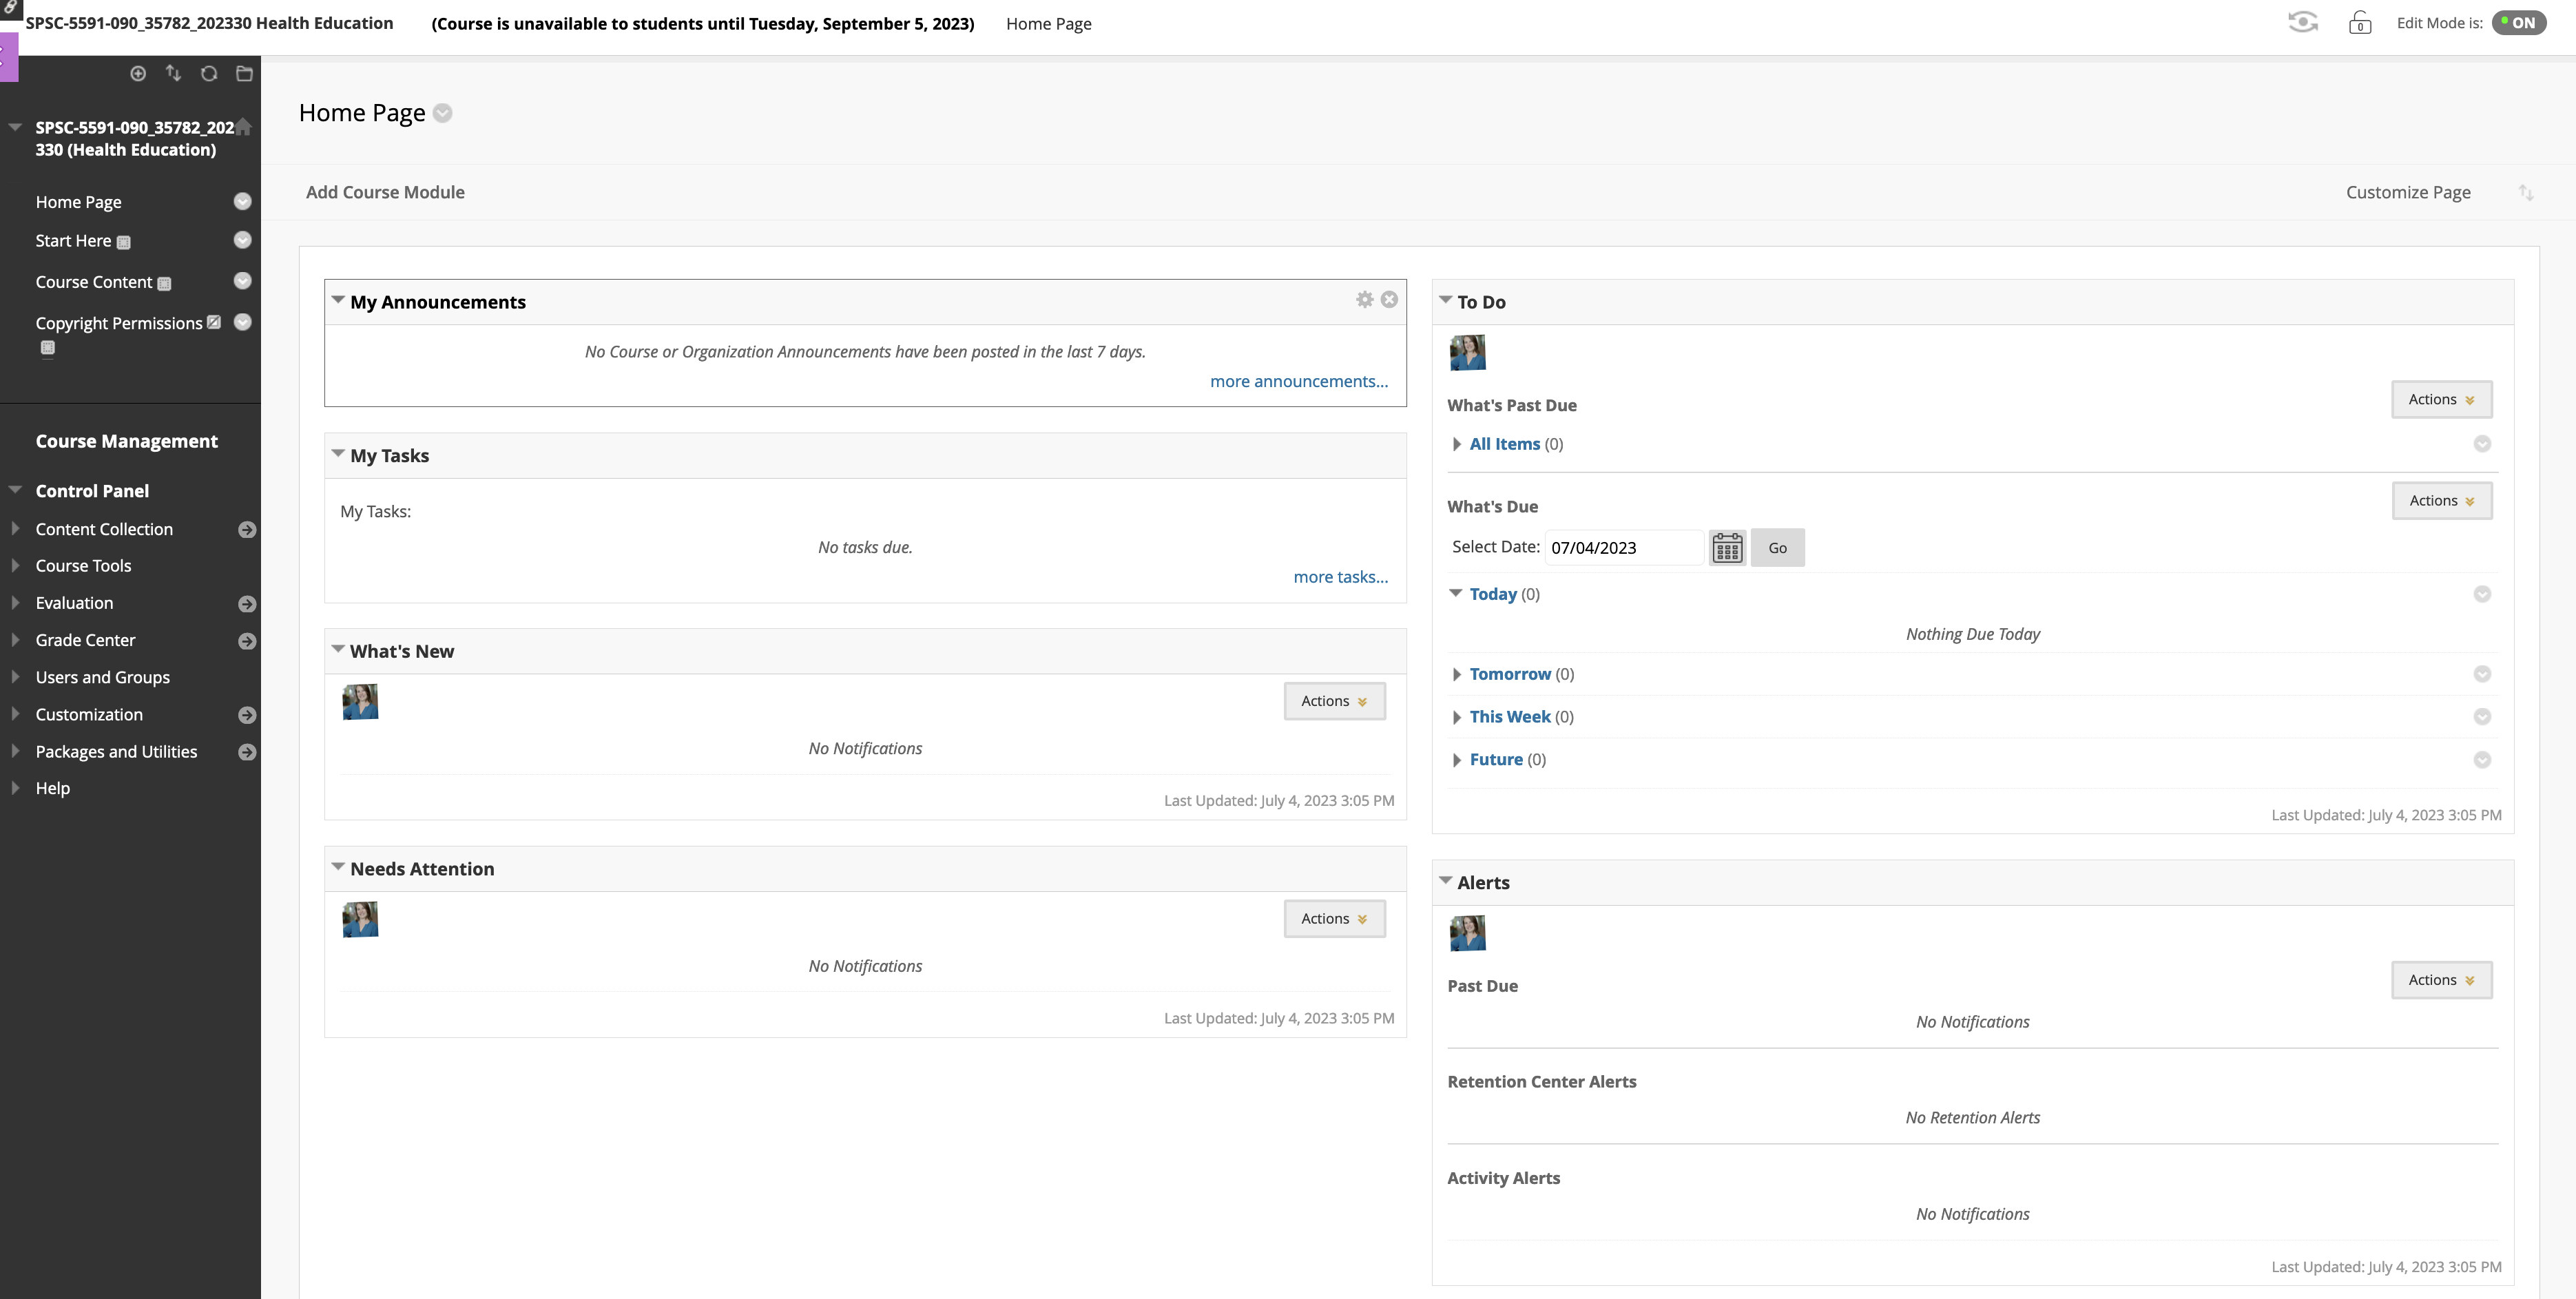
Task: Collapse the My Tasks module
Action: click(x=338, y=454)
